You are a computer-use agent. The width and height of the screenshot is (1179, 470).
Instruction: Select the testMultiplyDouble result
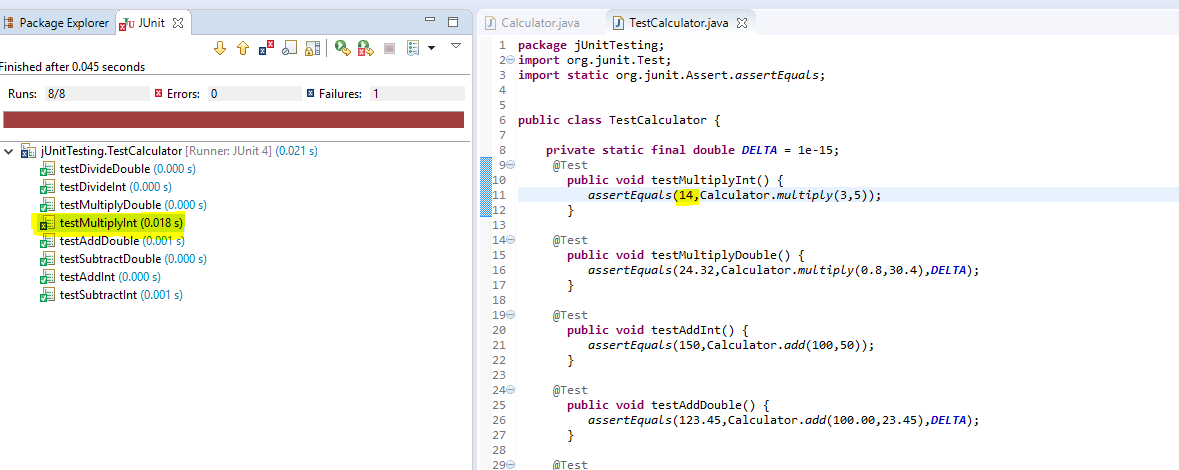click(x=123, y=205)
